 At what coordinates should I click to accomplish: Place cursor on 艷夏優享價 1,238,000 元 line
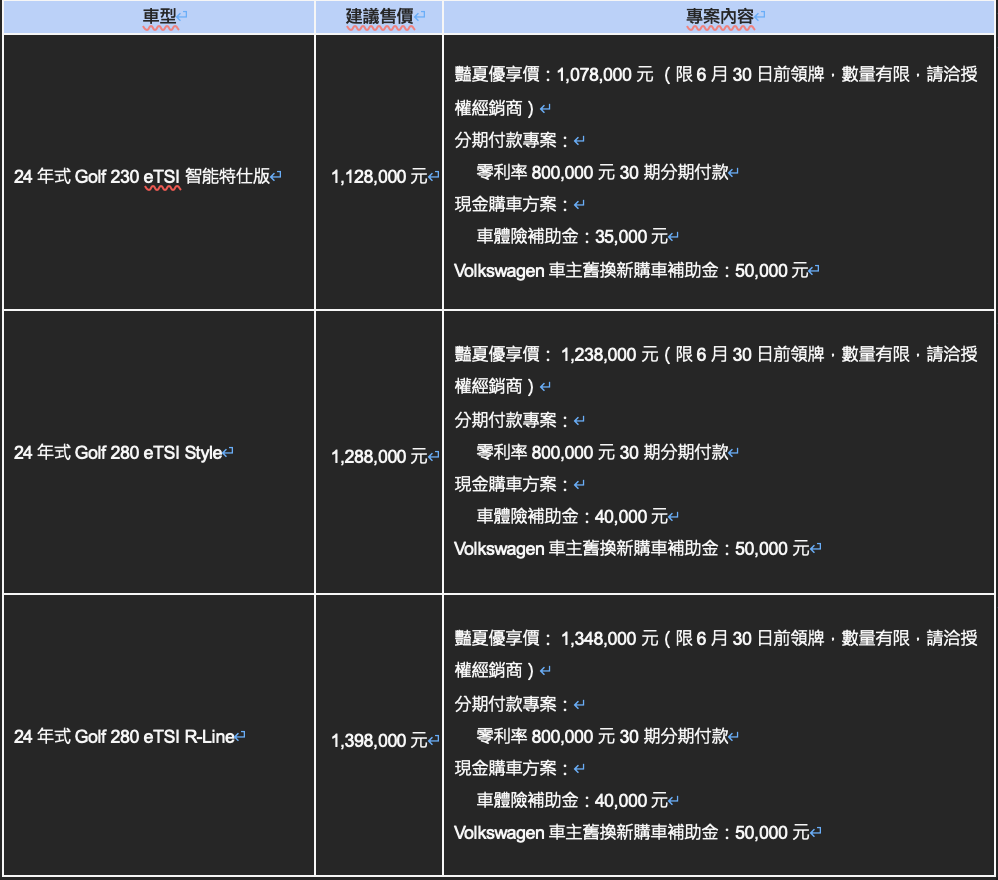click(600, 354)
